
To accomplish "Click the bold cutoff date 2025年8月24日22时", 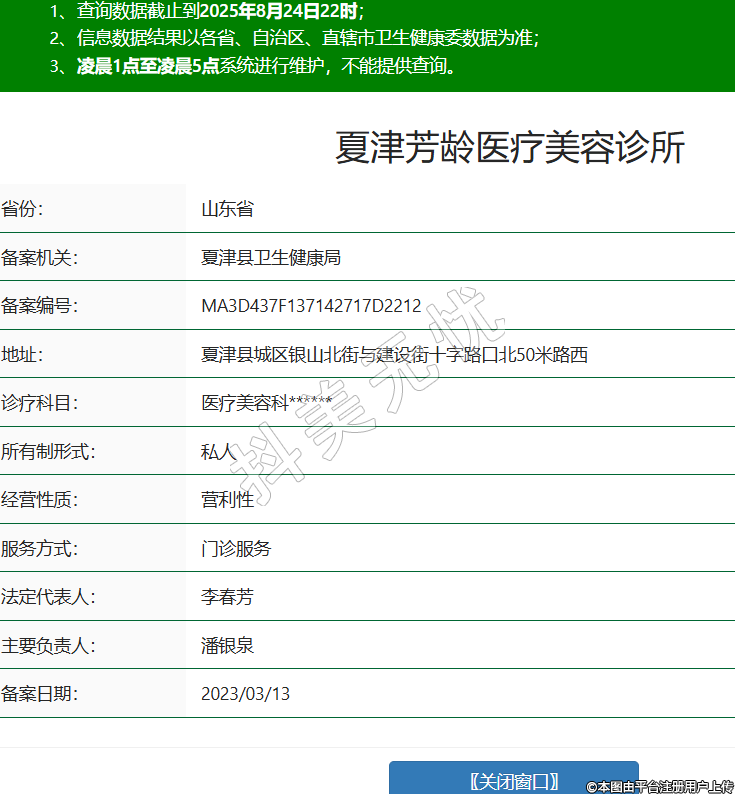I will (x=277, y=12).
